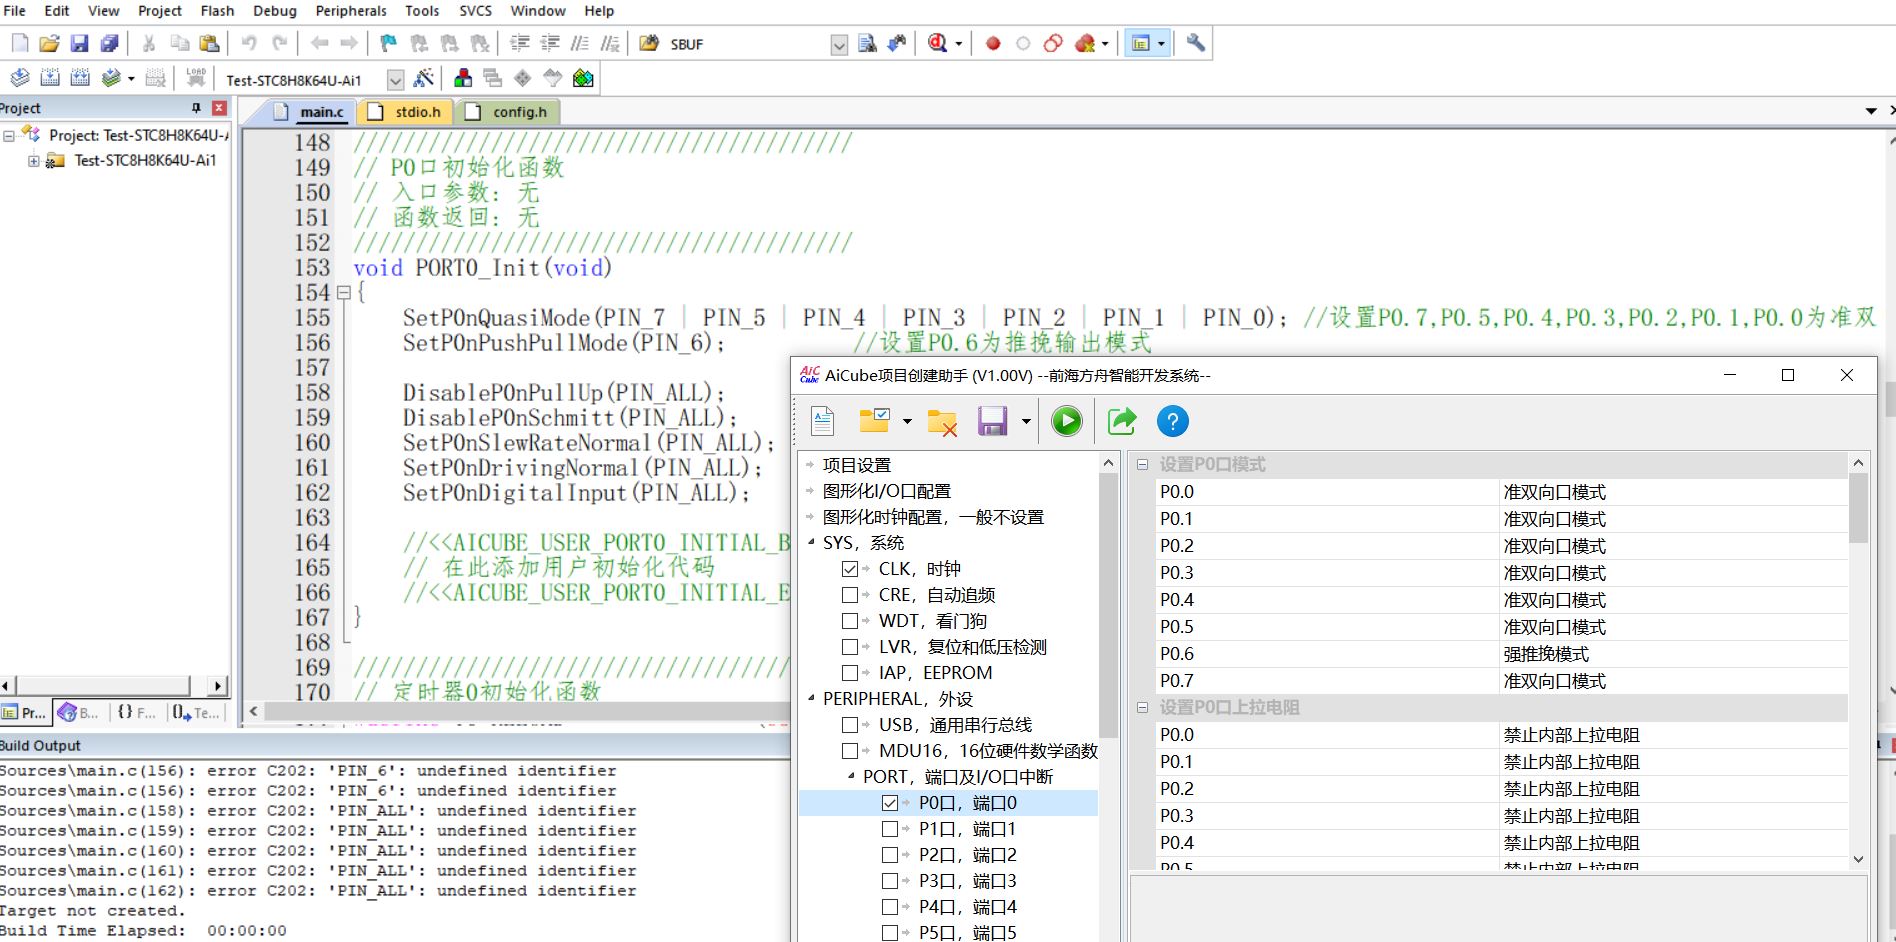Expand Test-STC8H8K64U-Ai1 project tree node

[x=33, y=160]
